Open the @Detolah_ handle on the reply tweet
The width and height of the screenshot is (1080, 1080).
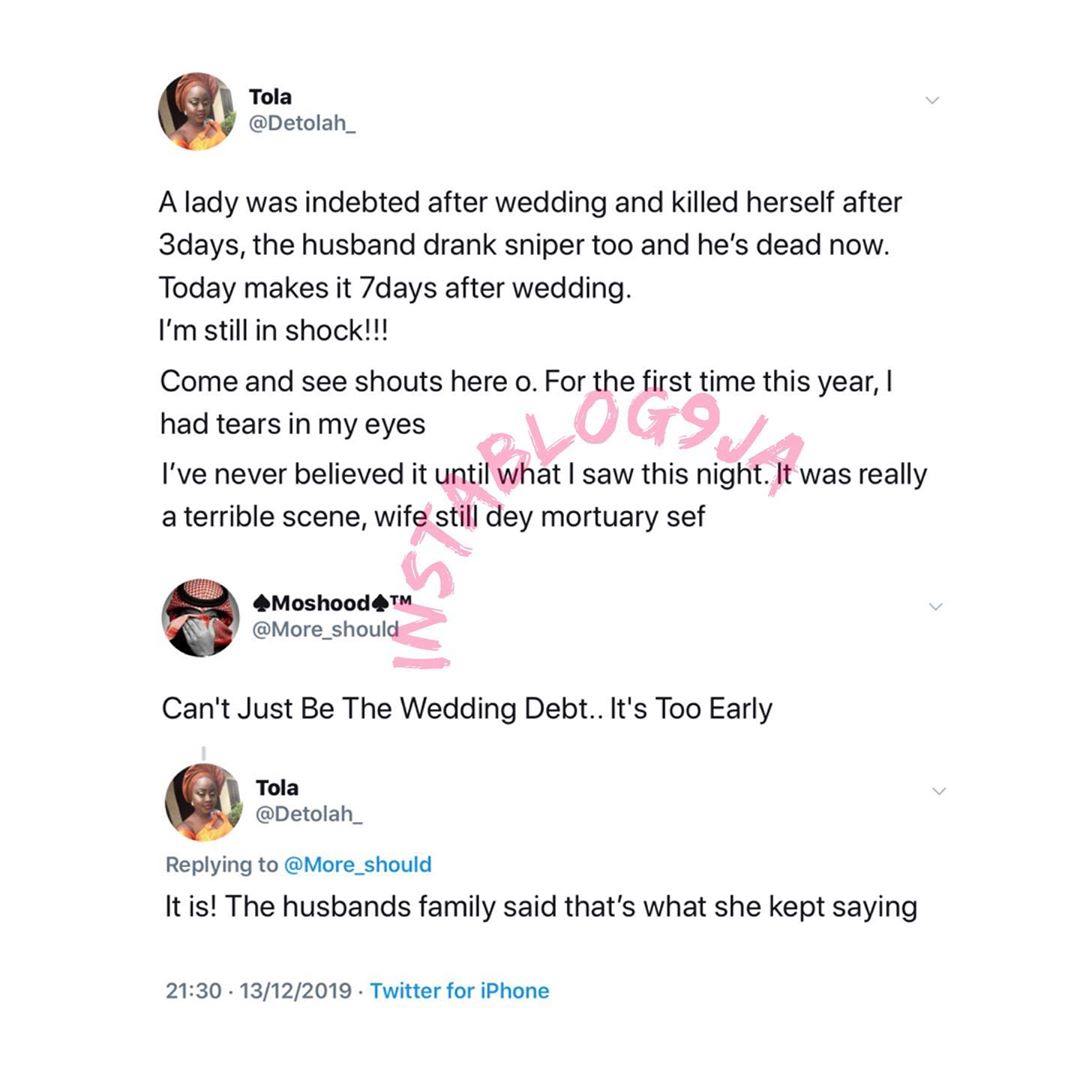click(308, 815)
